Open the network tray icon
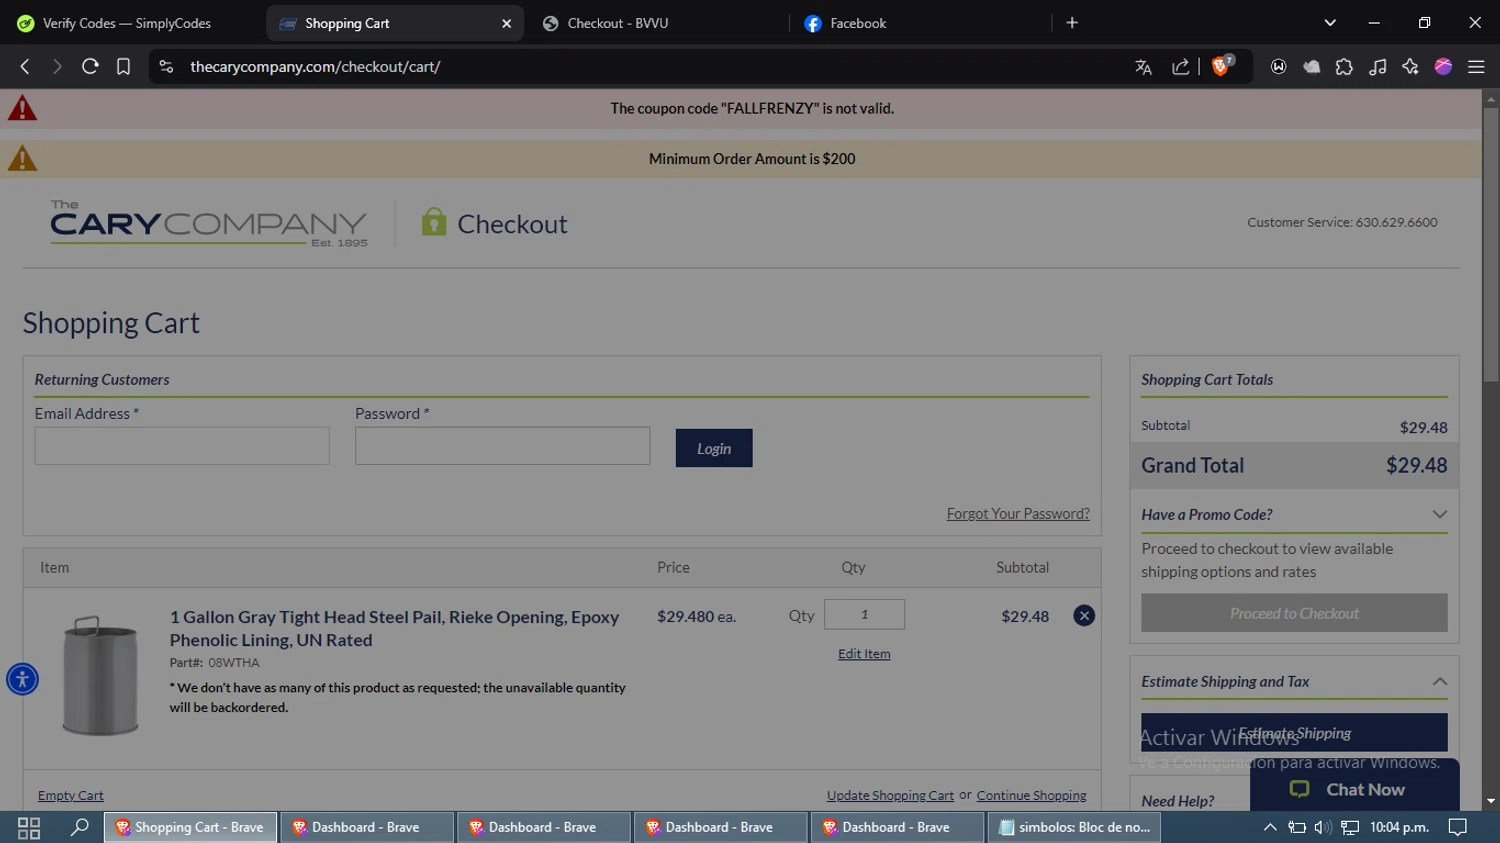 pos(1350,827)
